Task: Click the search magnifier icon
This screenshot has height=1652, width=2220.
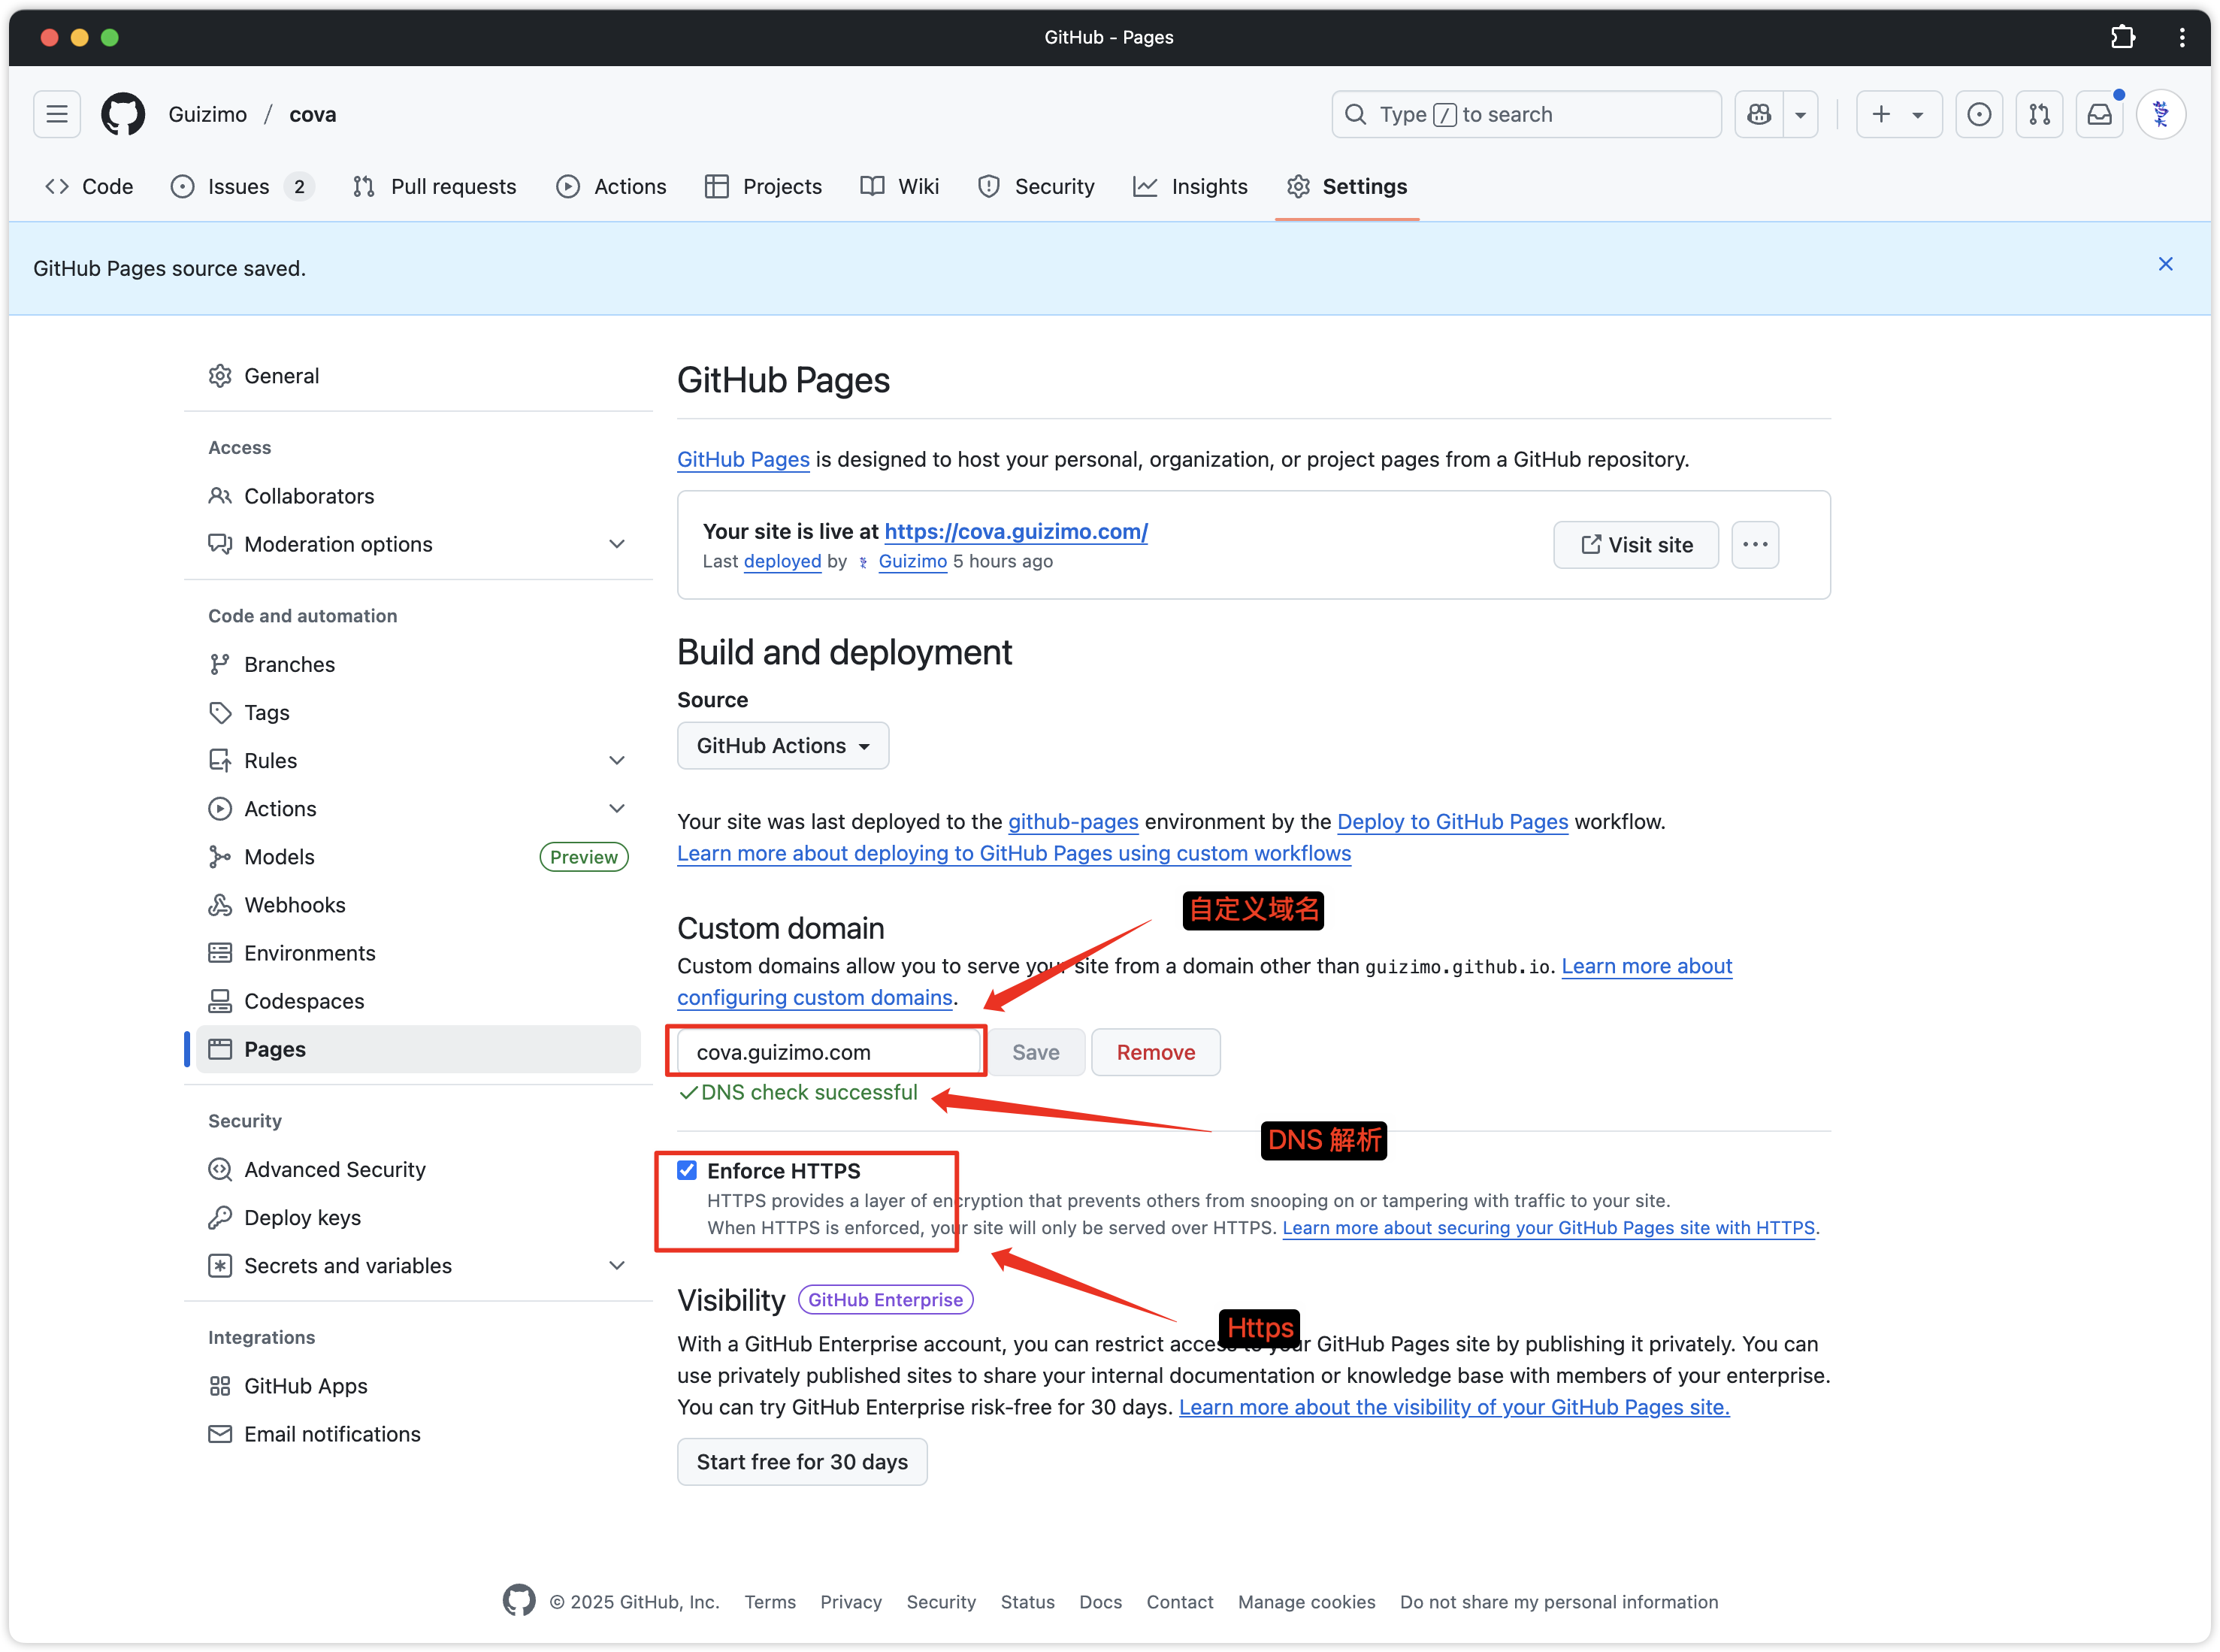Action: coord(1355,114)
